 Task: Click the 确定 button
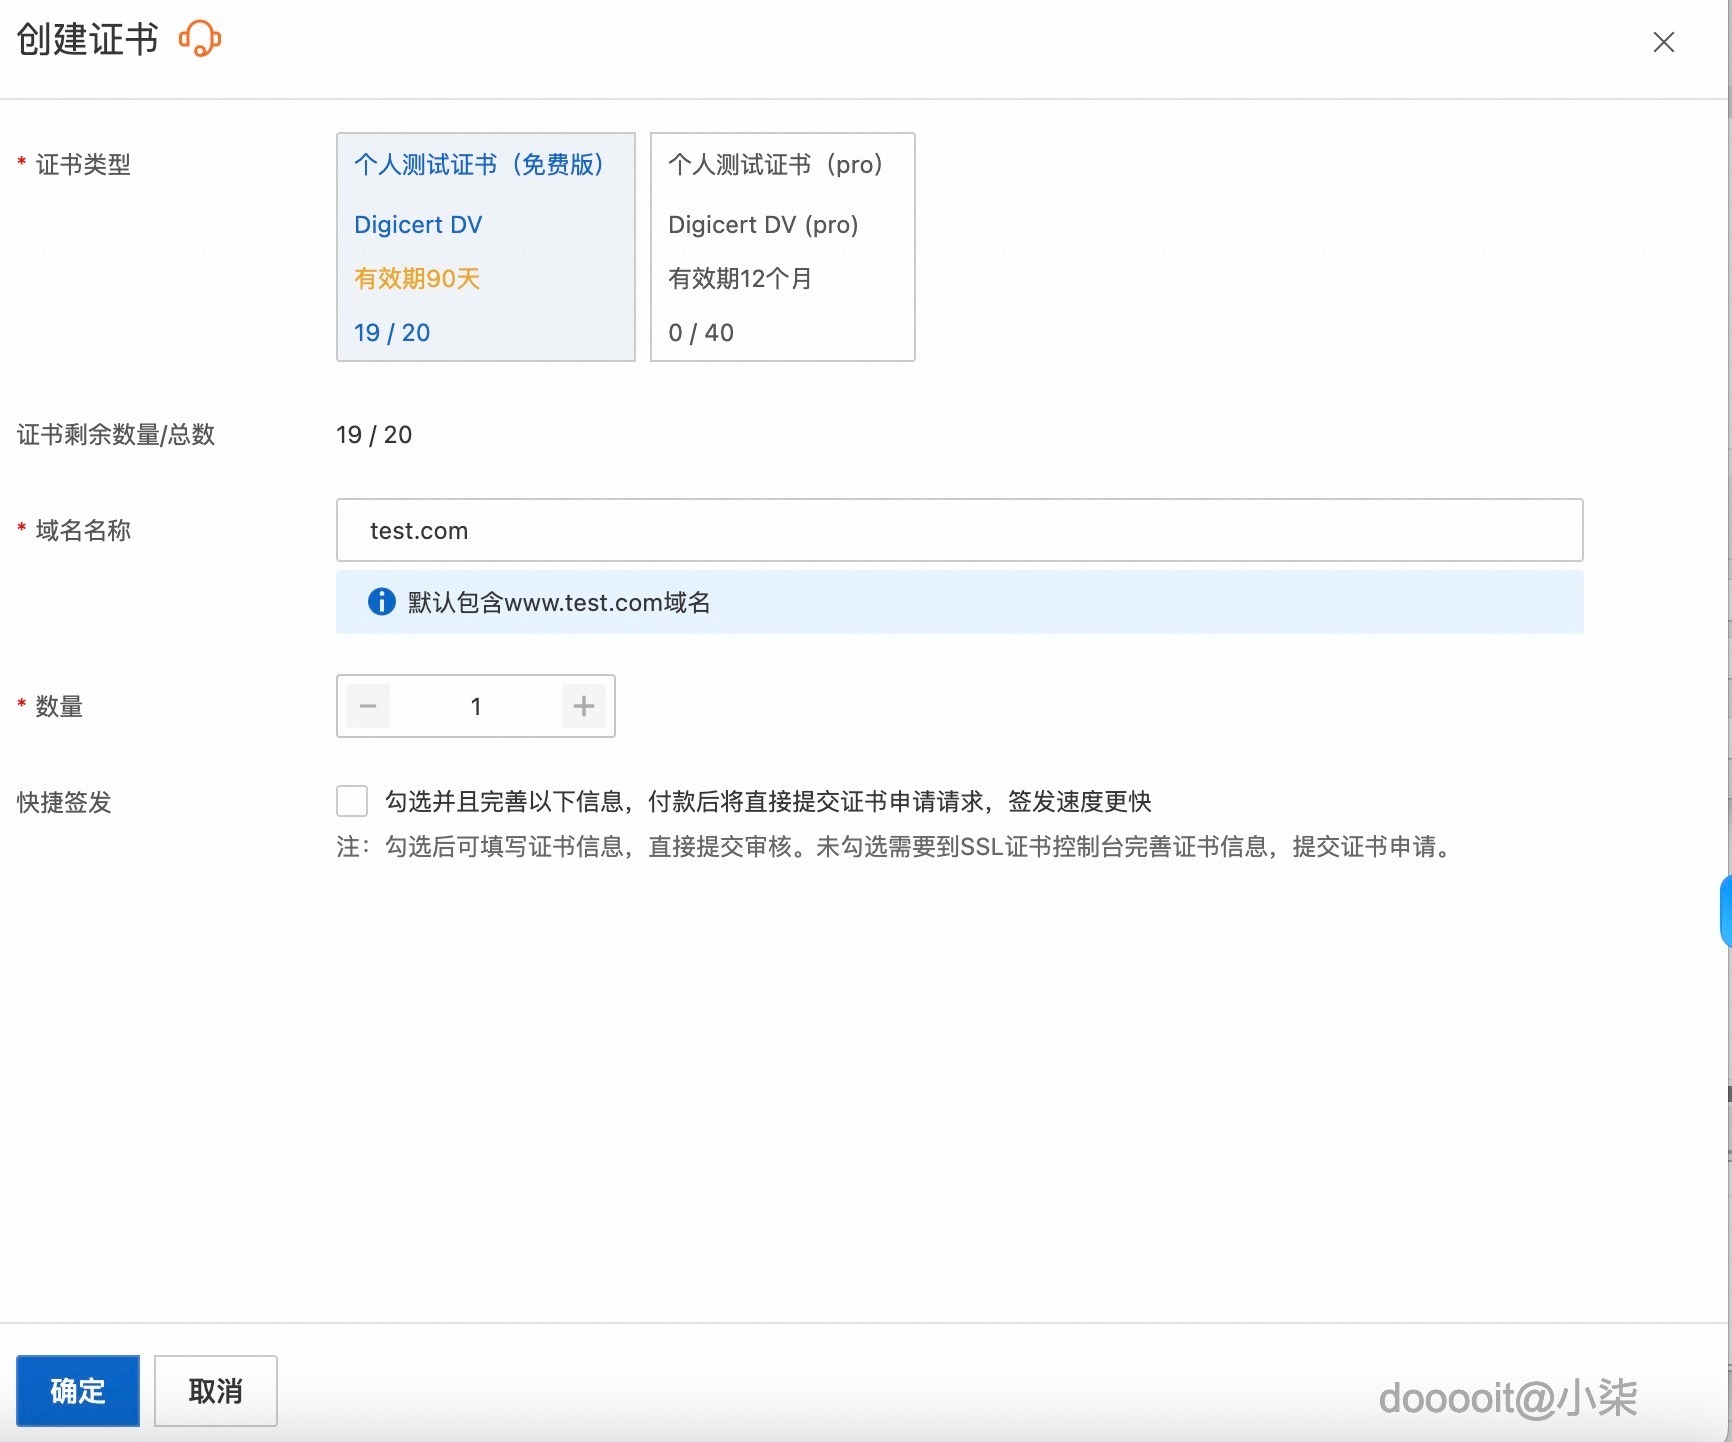(x=78, y=1390)
